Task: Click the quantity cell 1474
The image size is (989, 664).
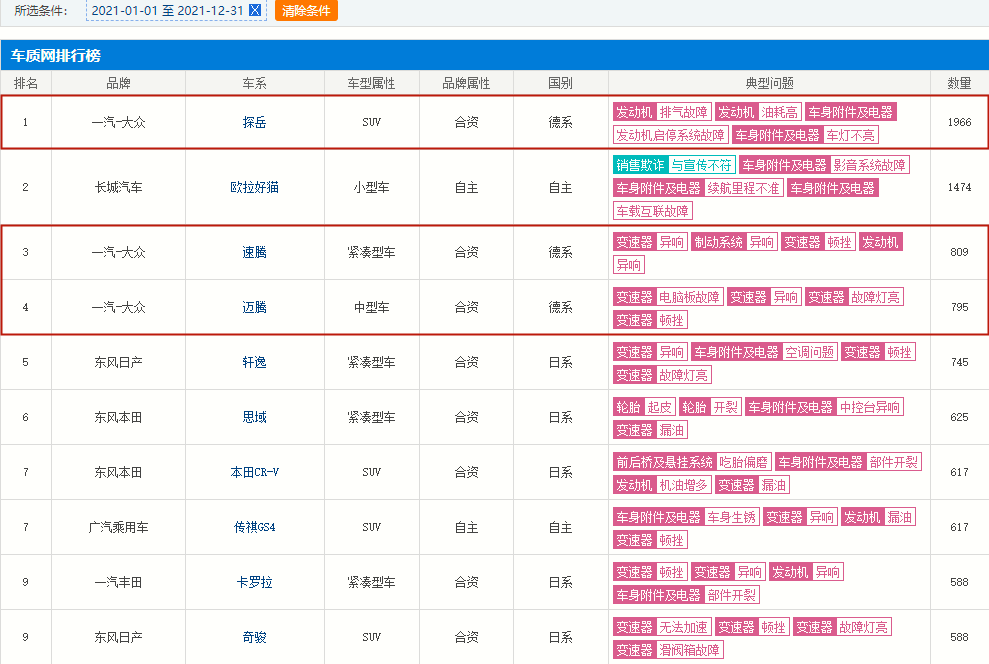Action: (x=959, y=187)
